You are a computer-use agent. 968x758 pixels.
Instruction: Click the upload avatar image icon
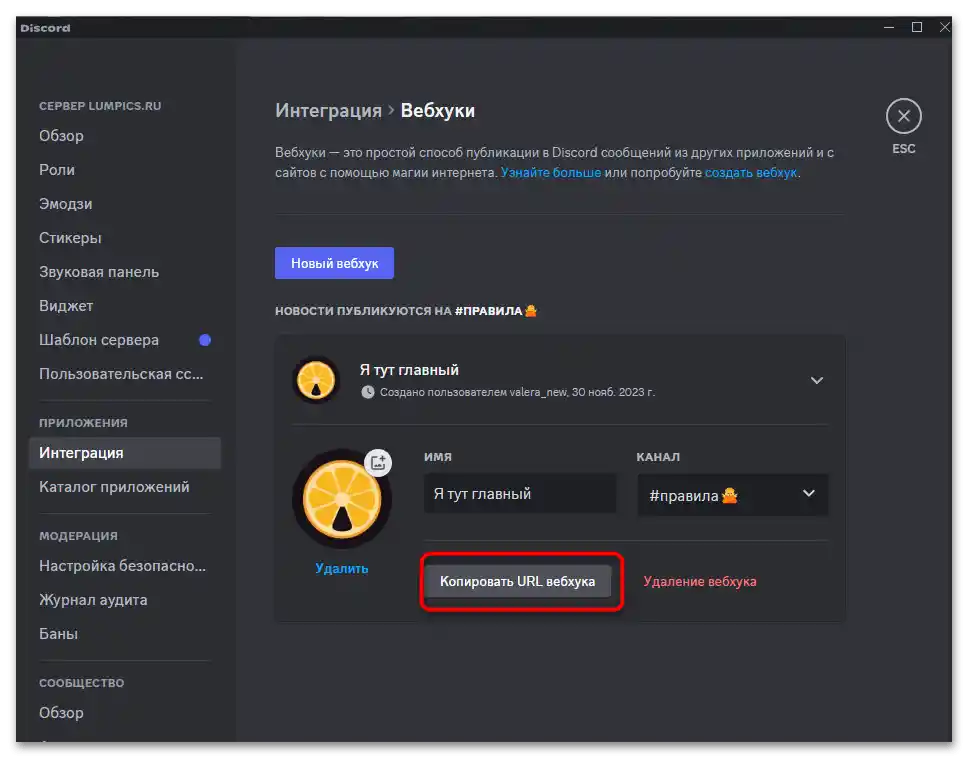pos(378,462)
